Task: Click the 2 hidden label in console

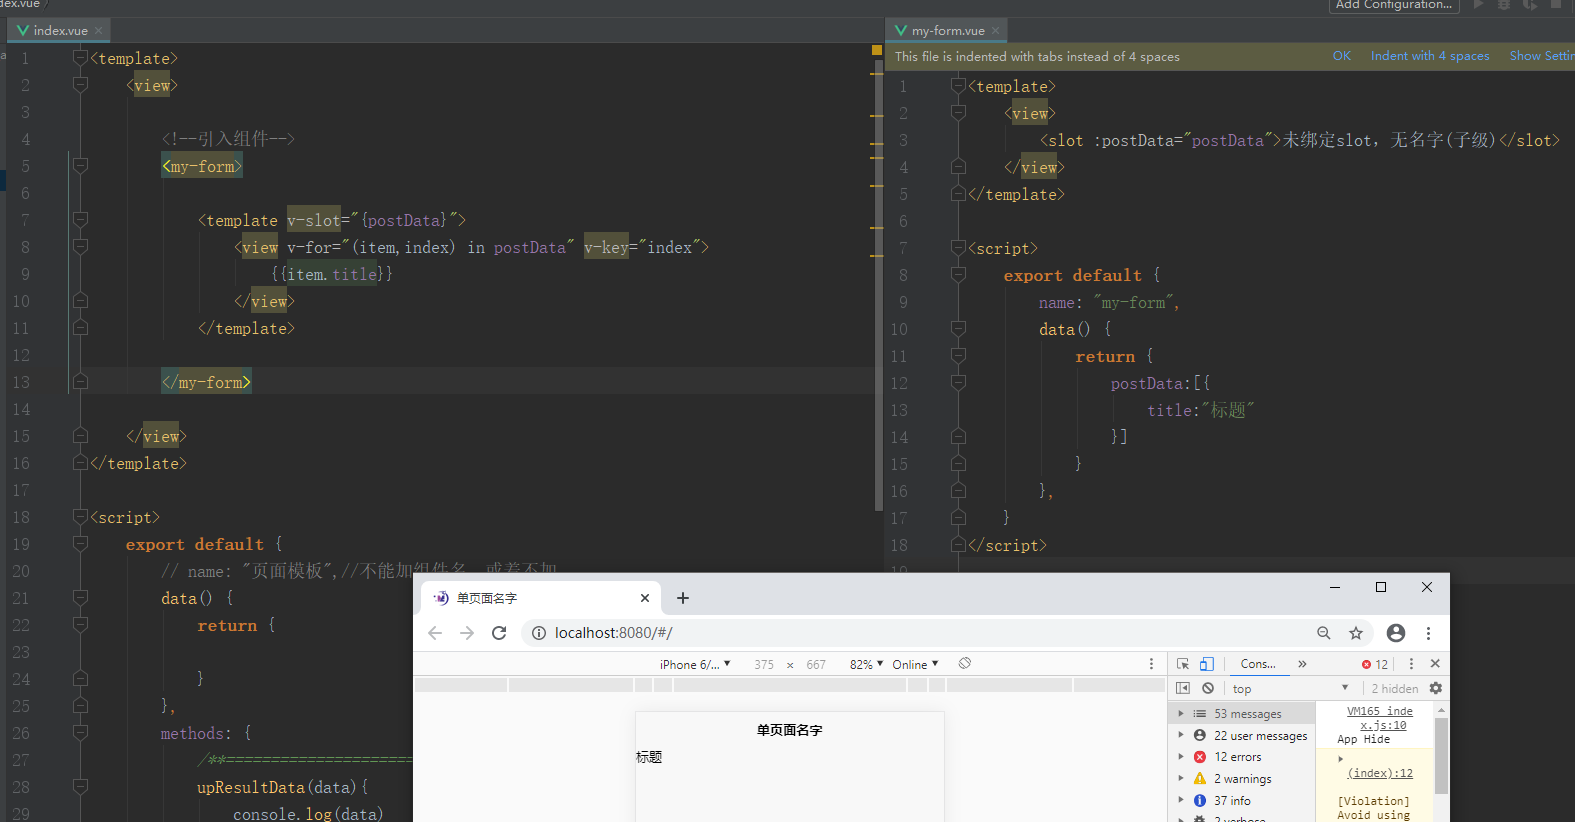Action: [1395, 688]
